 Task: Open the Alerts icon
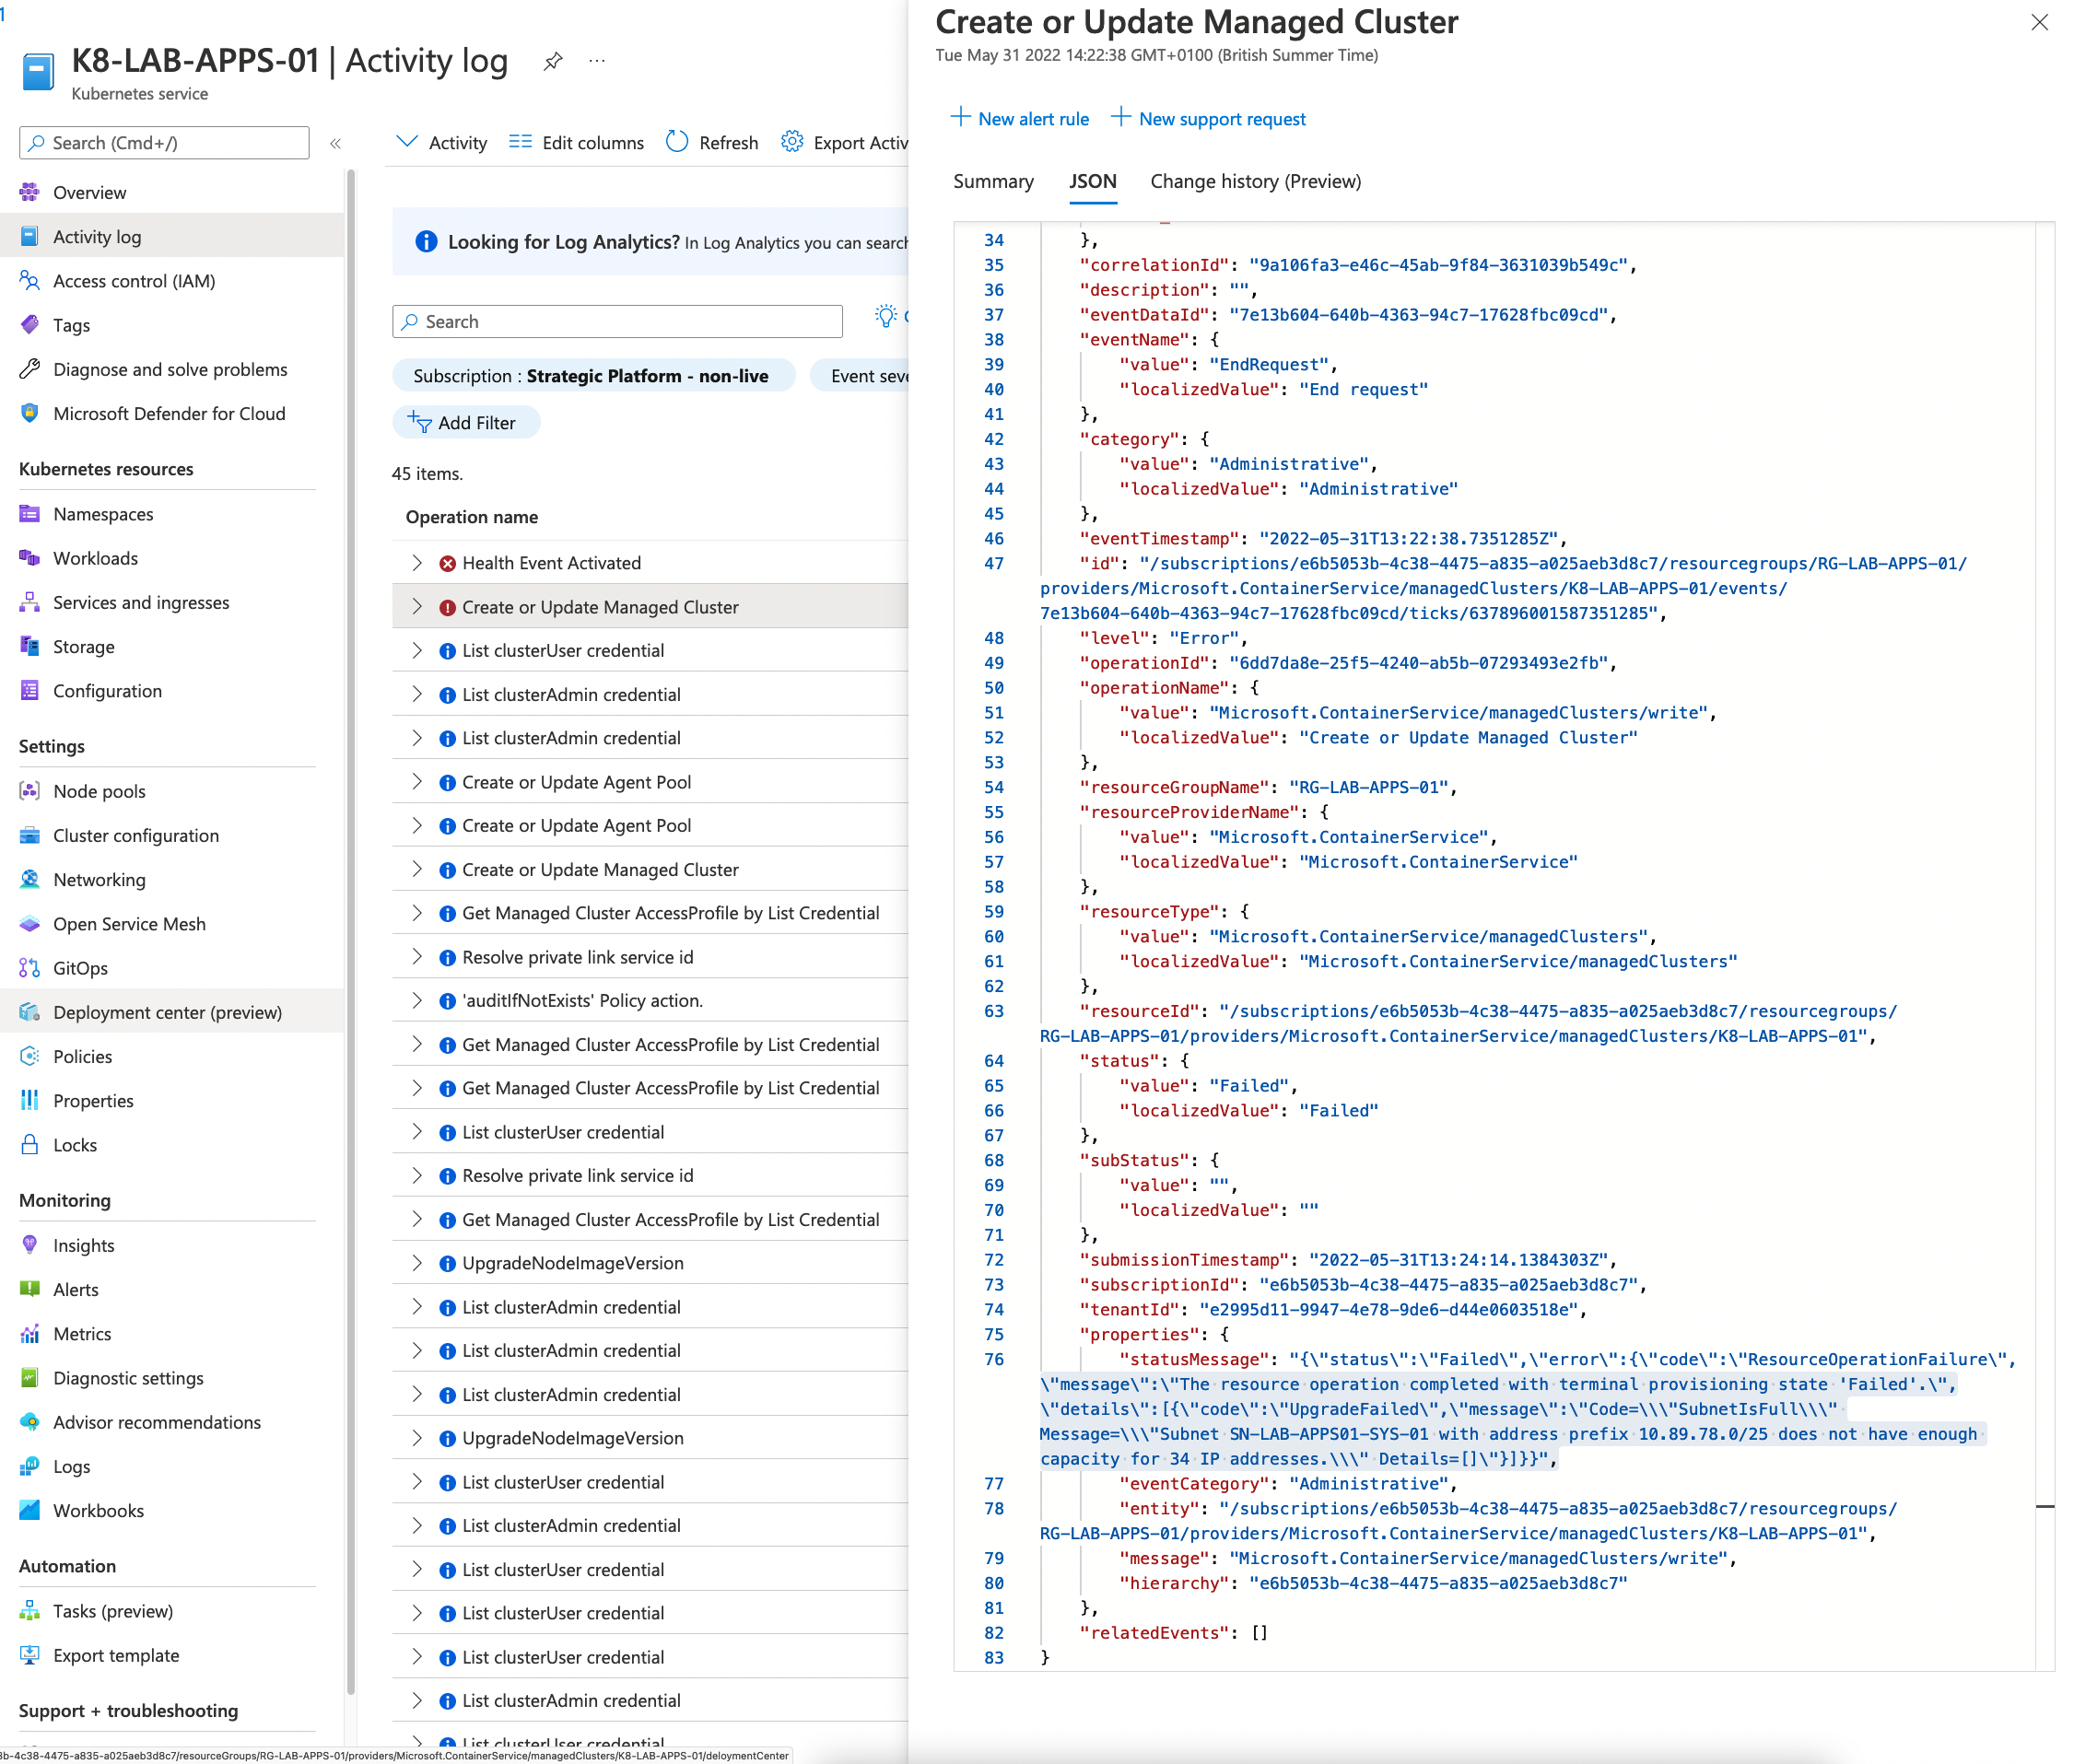coord(30,1289)
